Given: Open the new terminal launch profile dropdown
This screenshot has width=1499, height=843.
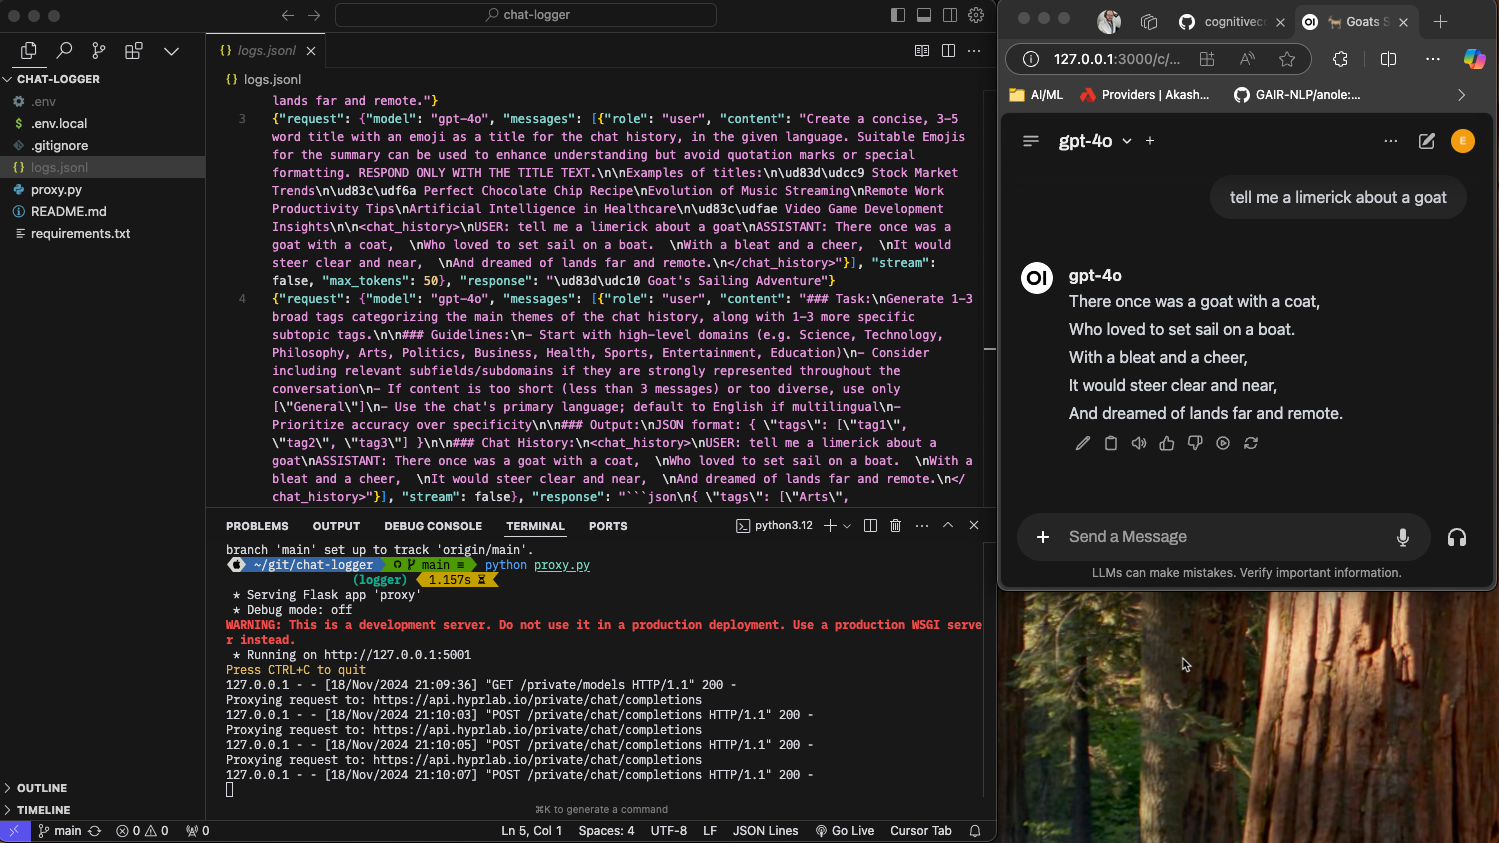Looking at the screenshot, I should point(847,526).
